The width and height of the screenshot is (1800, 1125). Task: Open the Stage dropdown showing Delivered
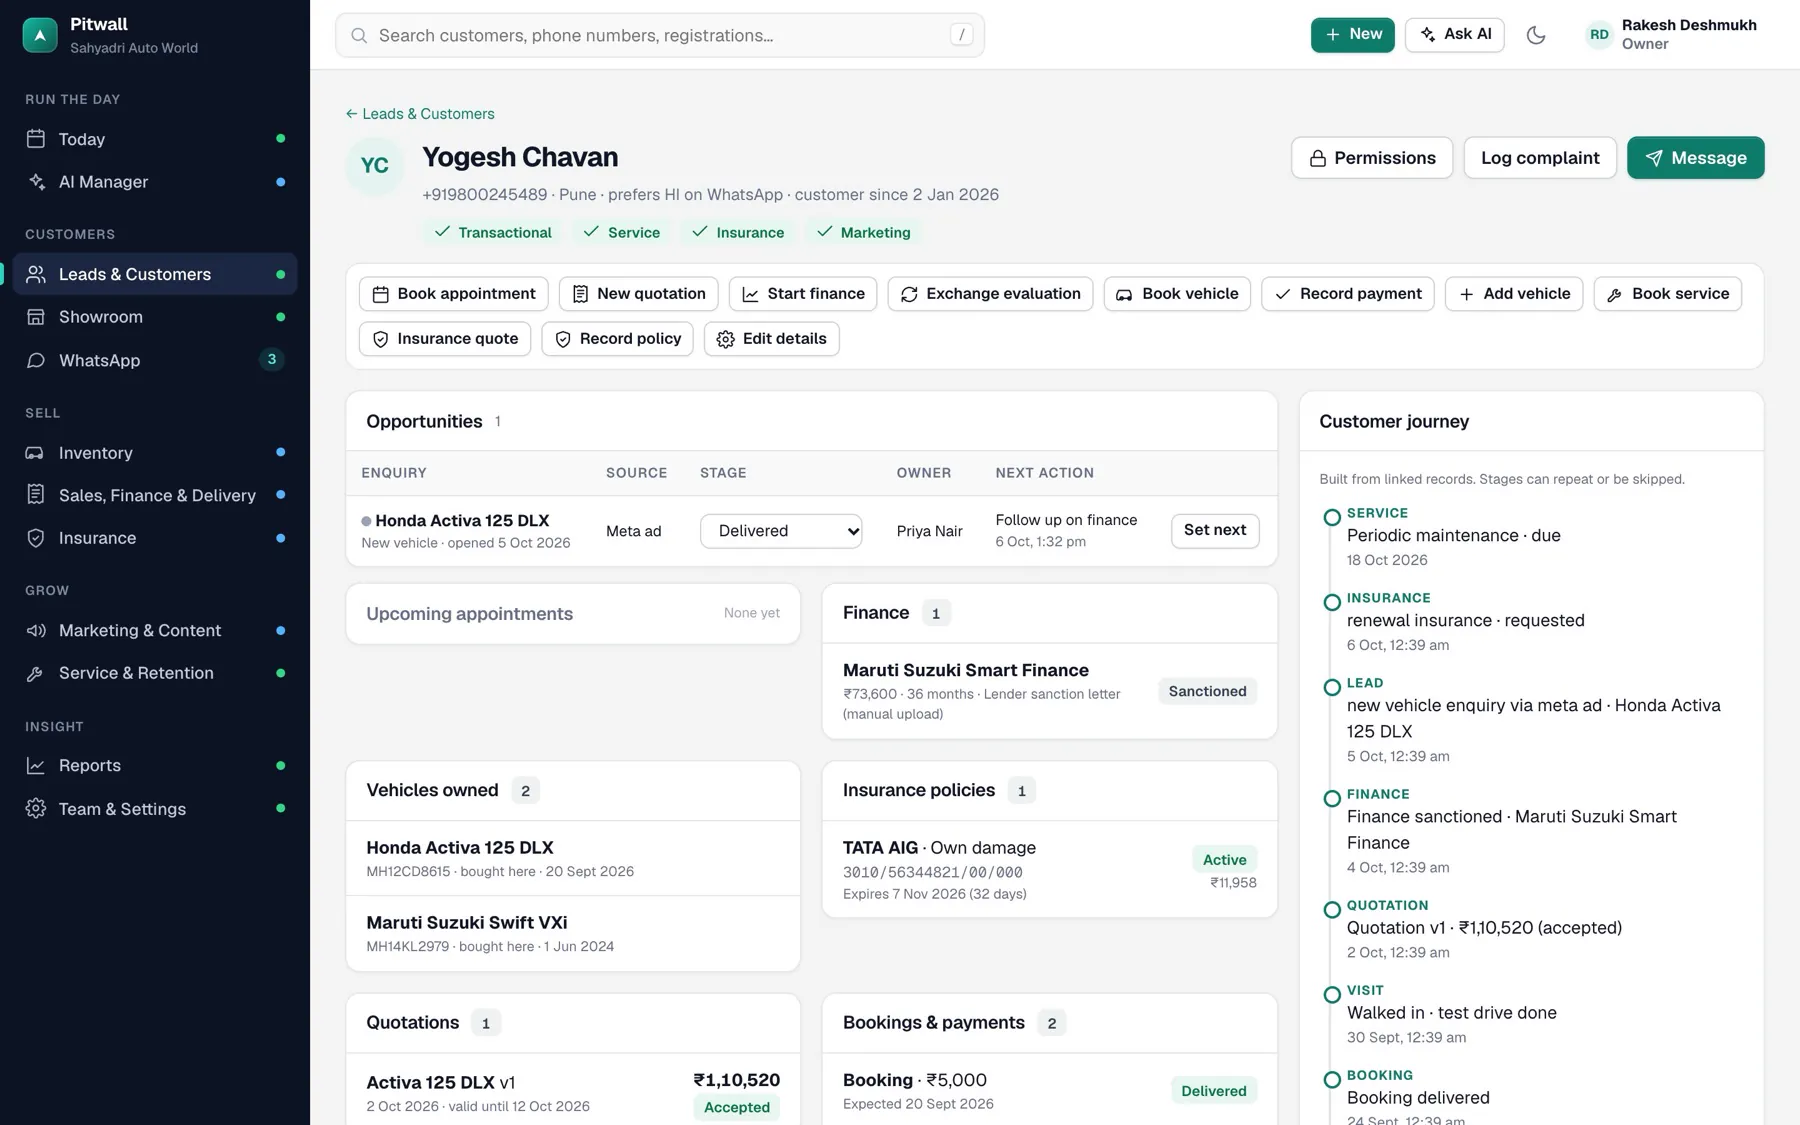click(782, 531)
